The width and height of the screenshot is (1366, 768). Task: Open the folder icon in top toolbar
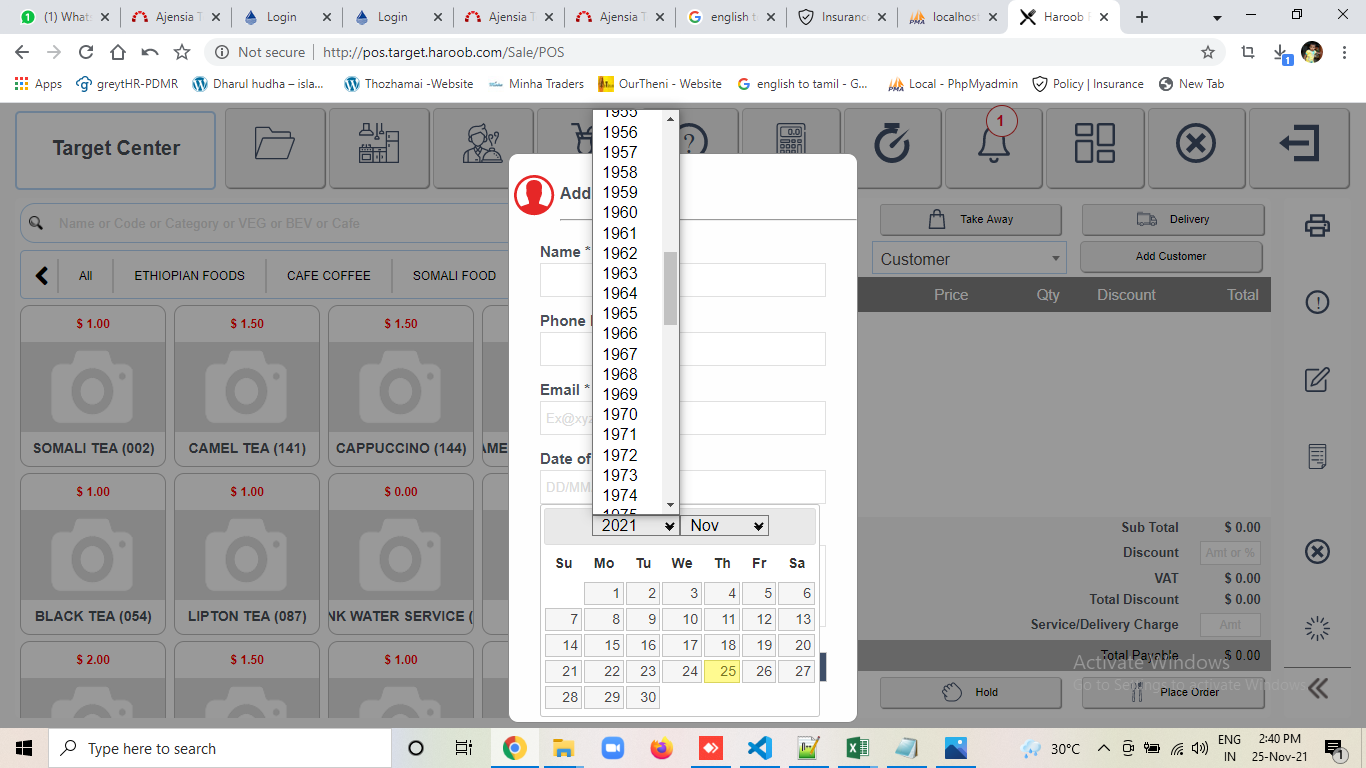point(275,148)
